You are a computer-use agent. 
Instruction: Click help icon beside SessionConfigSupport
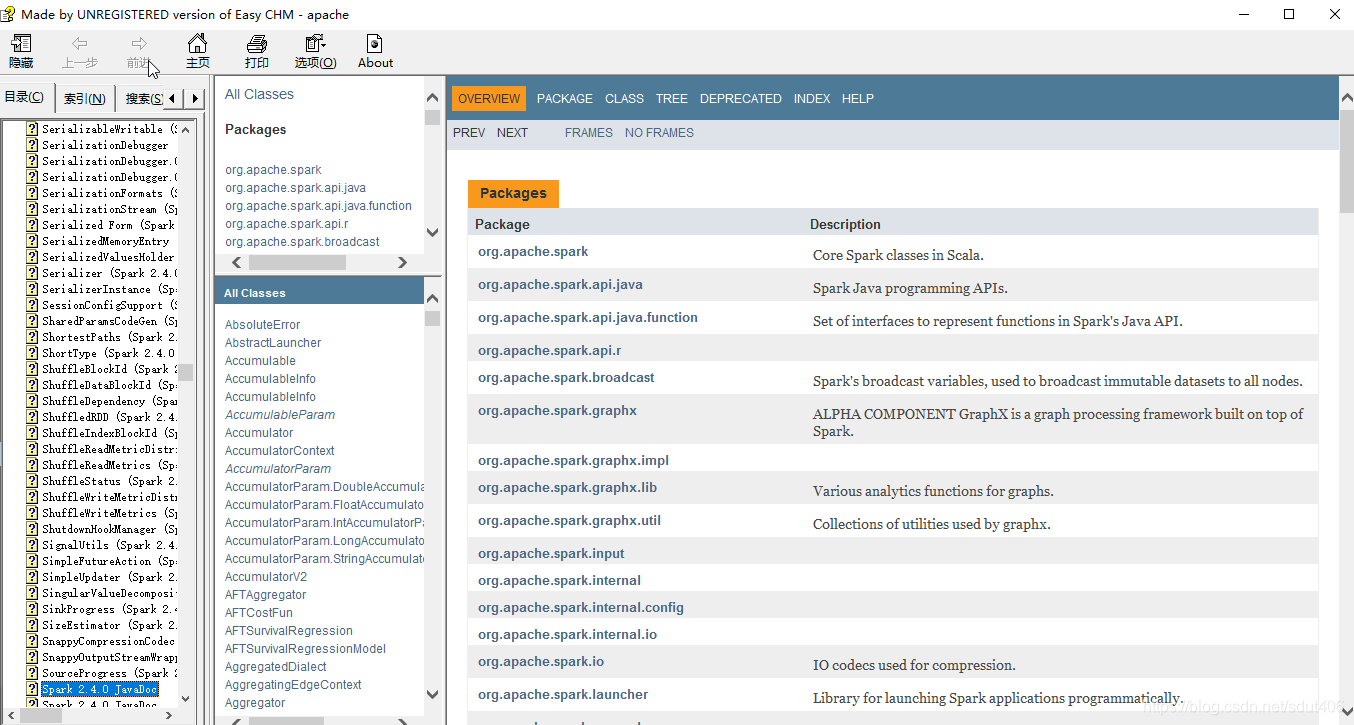point(32,305)
